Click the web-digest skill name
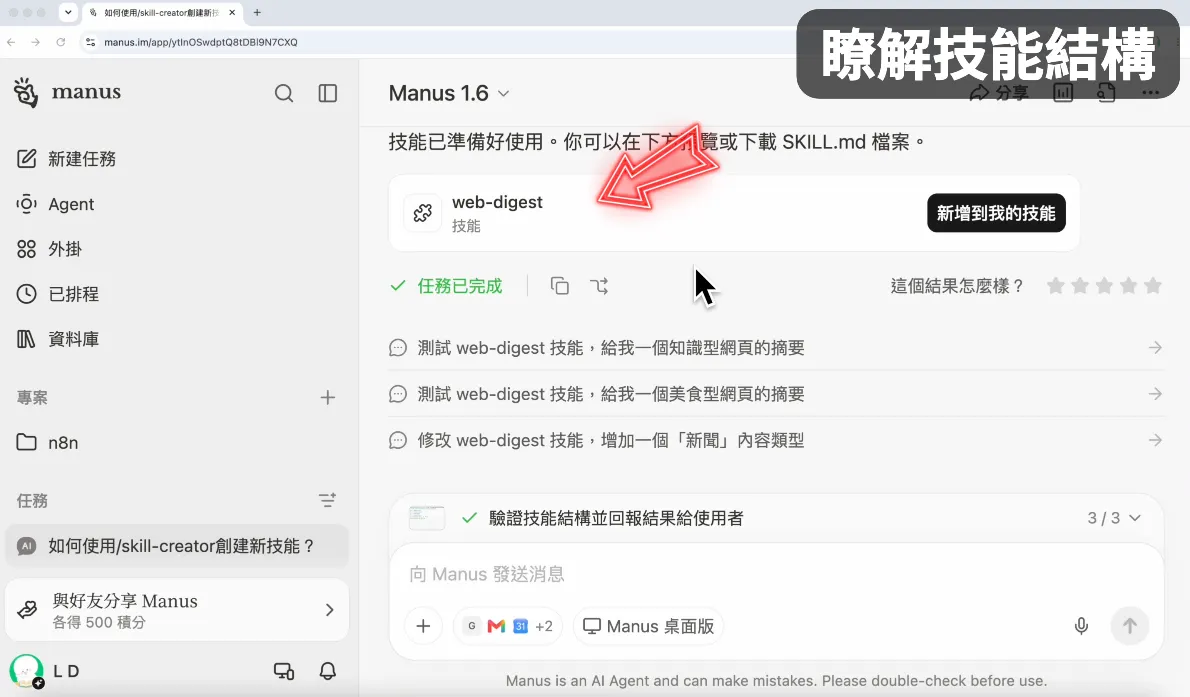 tap(497, 202)
